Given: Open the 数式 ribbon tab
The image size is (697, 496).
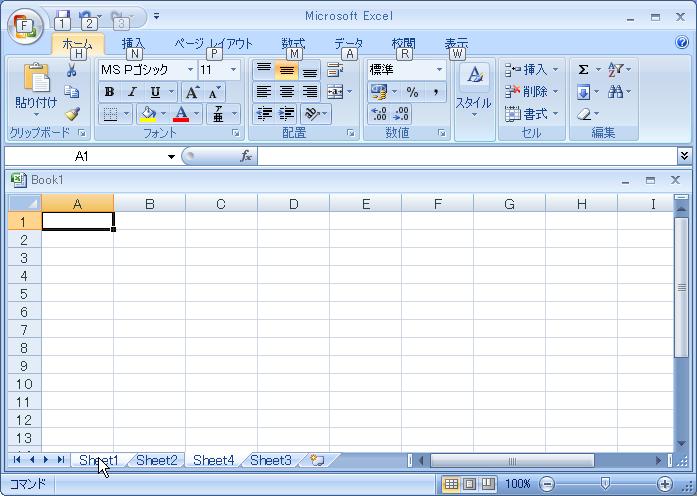Looking at the screenshot, I should coord(293,44).
